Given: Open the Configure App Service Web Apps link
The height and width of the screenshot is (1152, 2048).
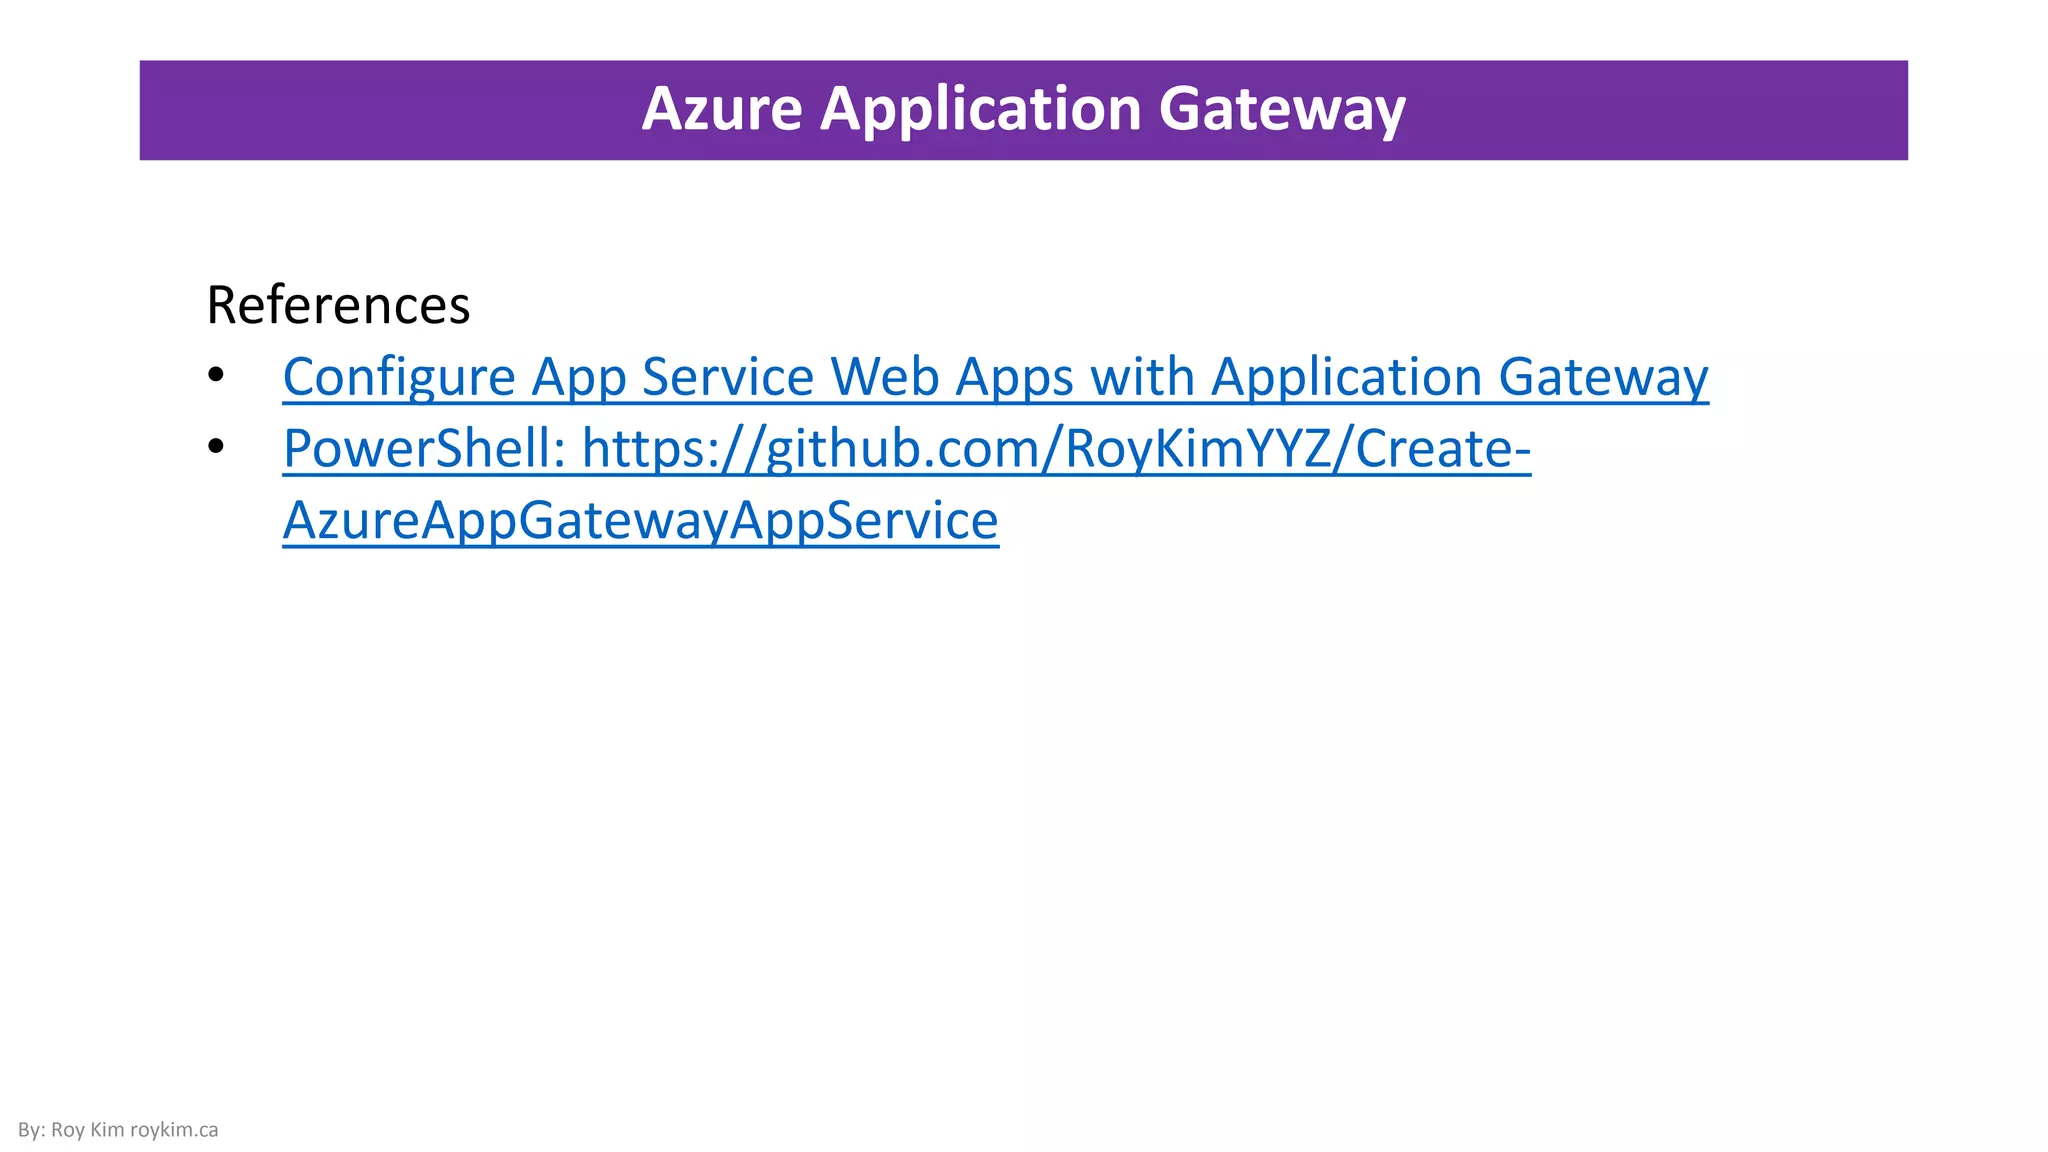Looking at the screenshot, I should (995, 377).
